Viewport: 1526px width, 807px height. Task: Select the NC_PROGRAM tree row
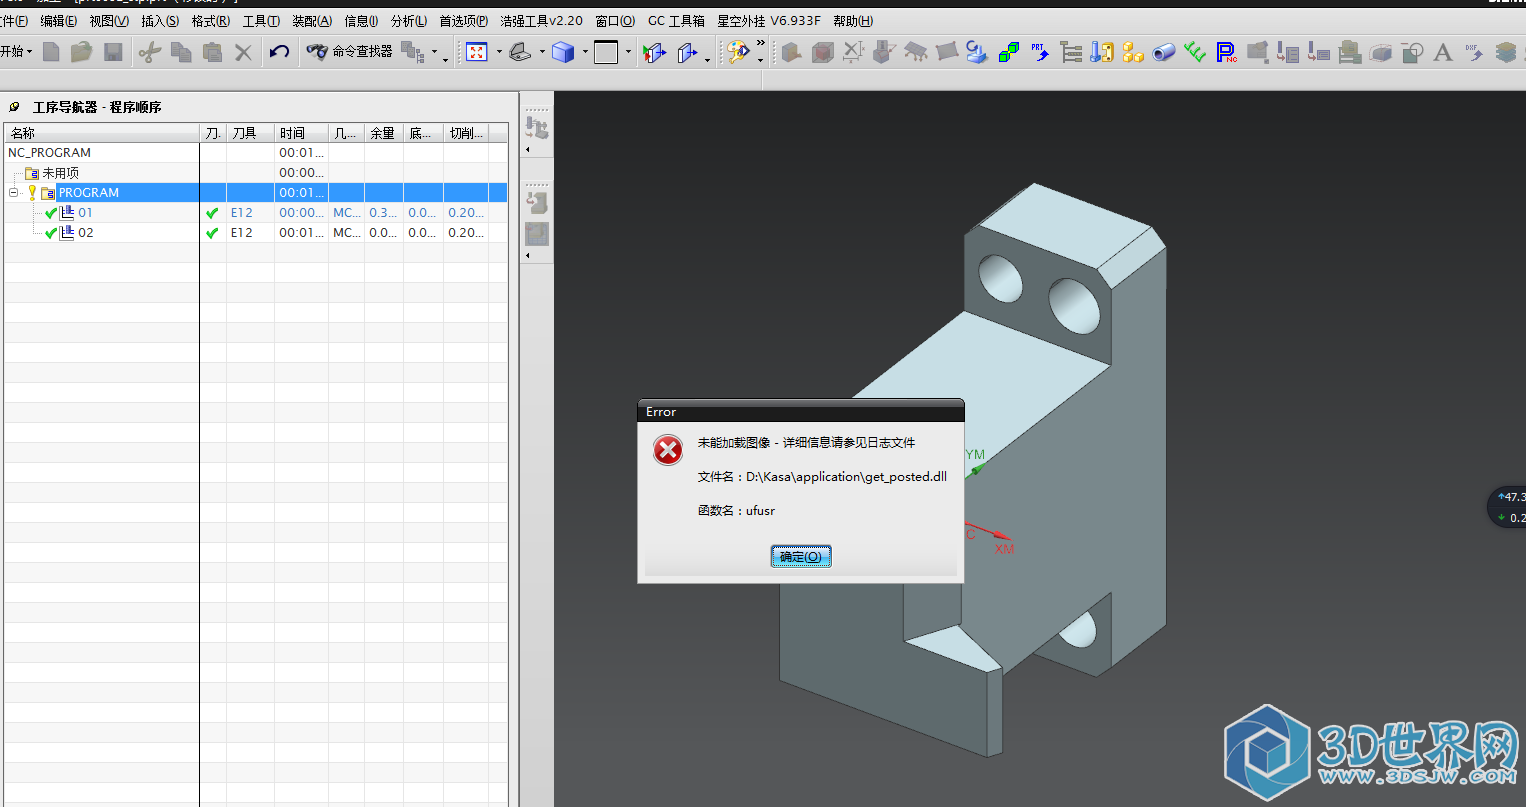coord(256,153)
